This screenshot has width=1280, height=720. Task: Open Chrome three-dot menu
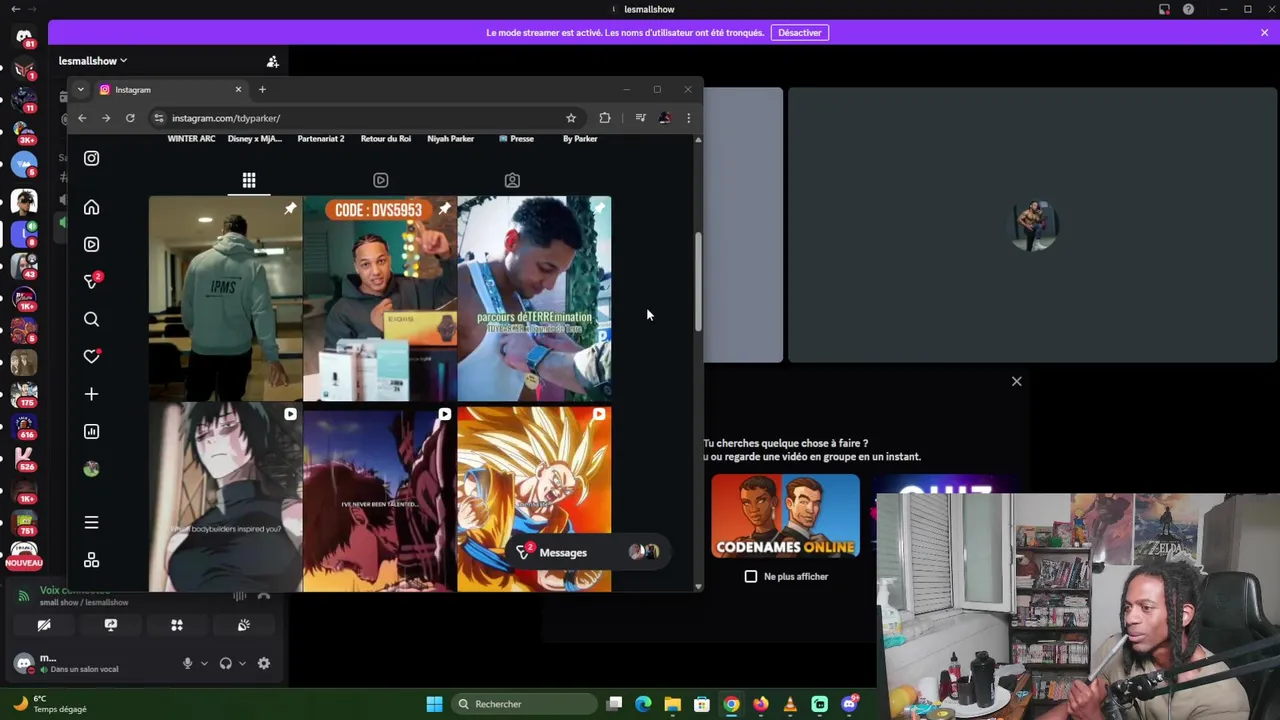pos(688,118)
